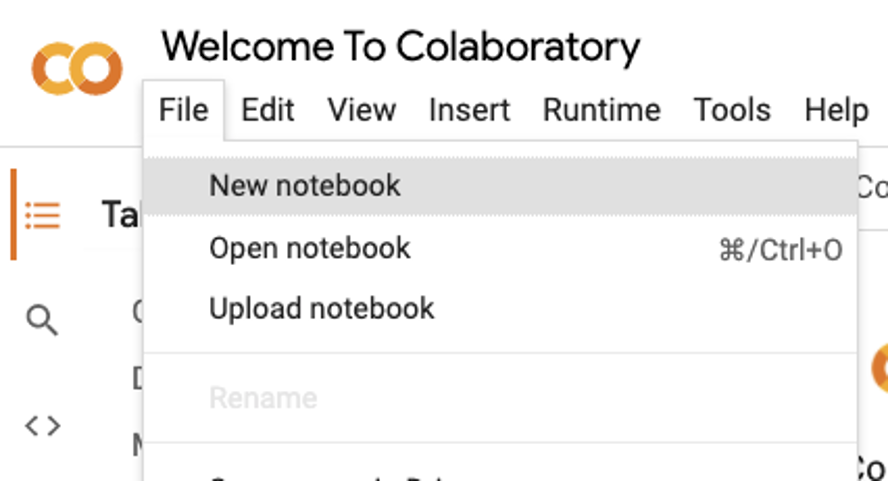Click the Welcome To Colaboratory title
889x481 pixels.
click(x=401, y=47)
